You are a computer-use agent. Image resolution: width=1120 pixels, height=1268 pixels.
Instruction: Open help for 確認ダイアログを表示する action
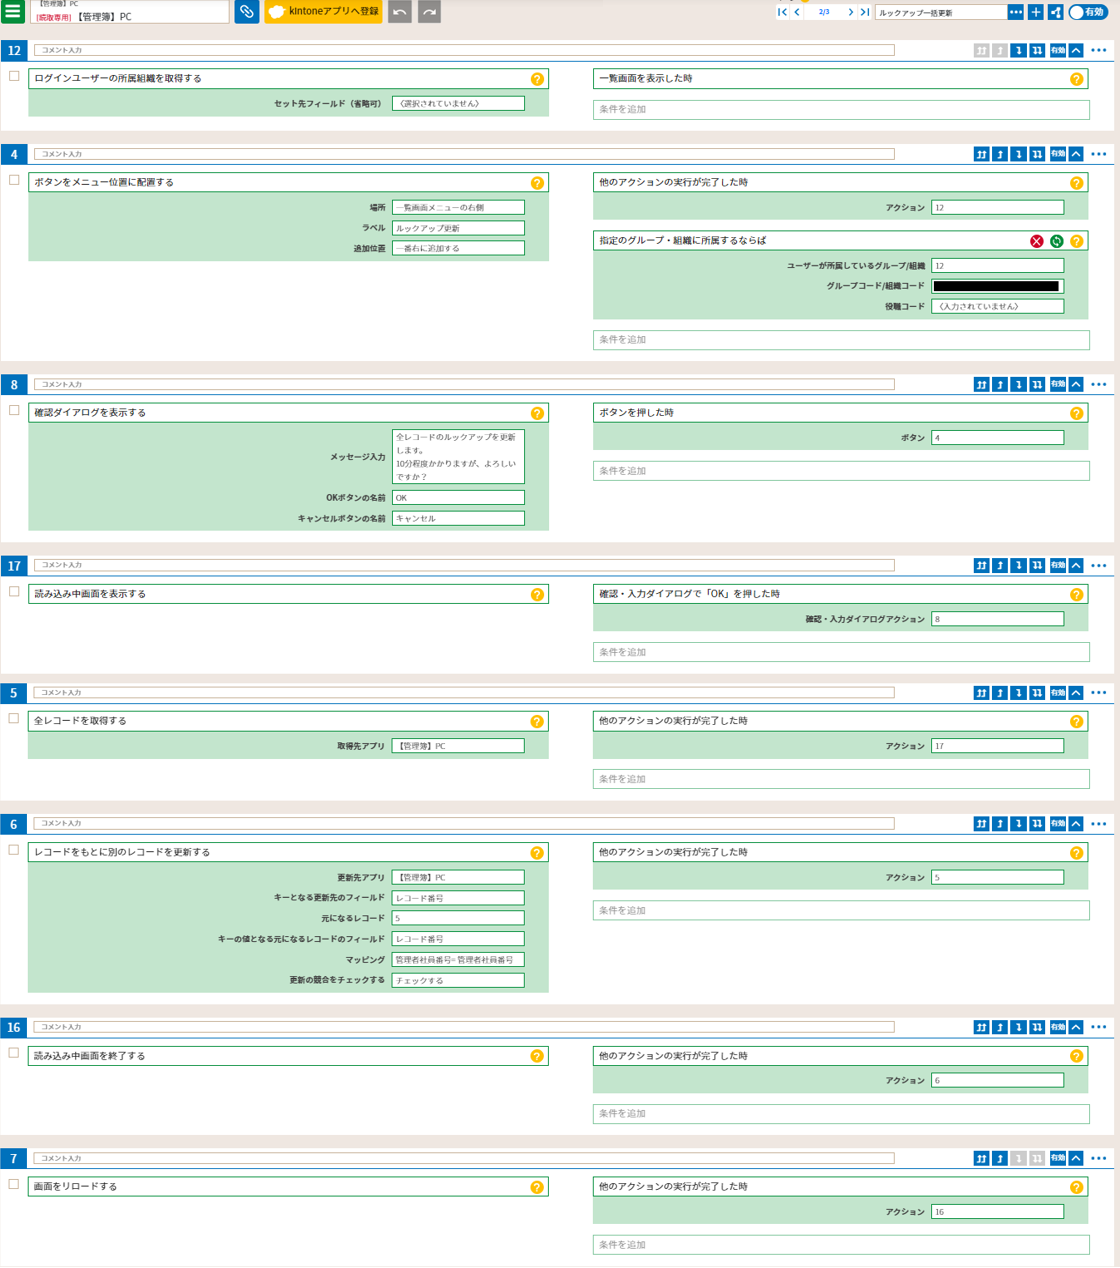point(537,413)
